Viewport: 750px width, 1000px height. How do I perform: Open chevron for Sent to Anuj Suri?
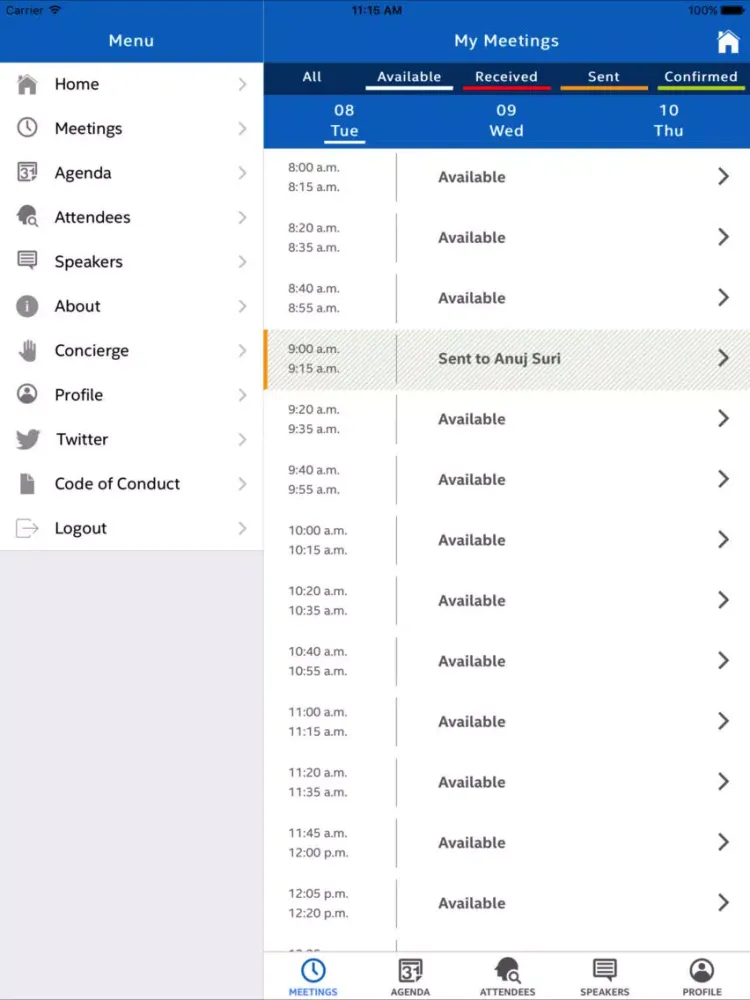point(723,358)
